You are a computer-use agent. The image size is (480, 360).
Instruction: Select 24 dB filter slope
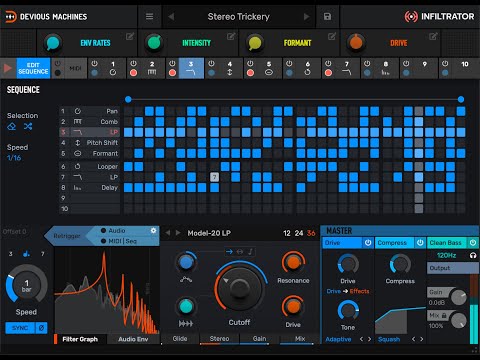click(x=299, y=233)
